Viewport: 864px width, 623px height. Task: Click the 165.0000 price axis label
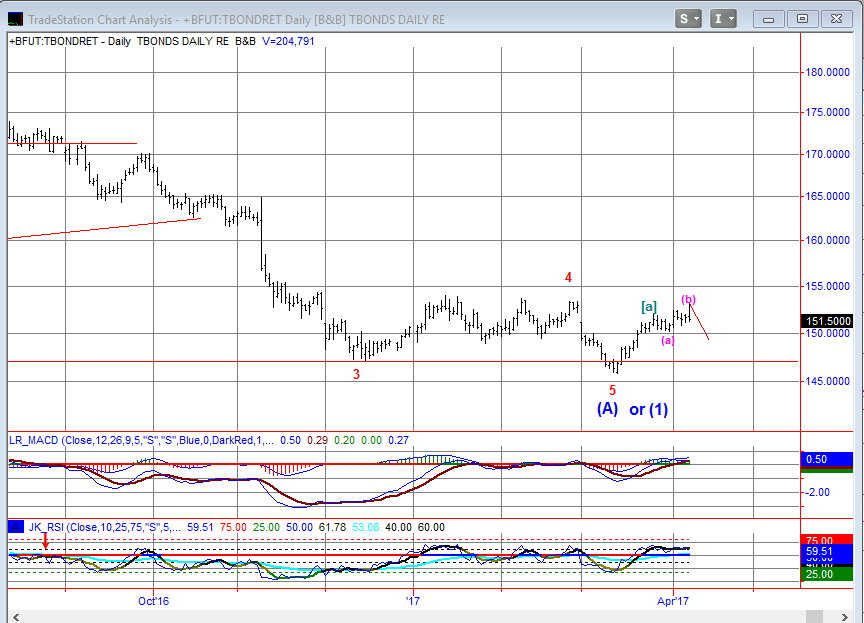coord(827,196)
